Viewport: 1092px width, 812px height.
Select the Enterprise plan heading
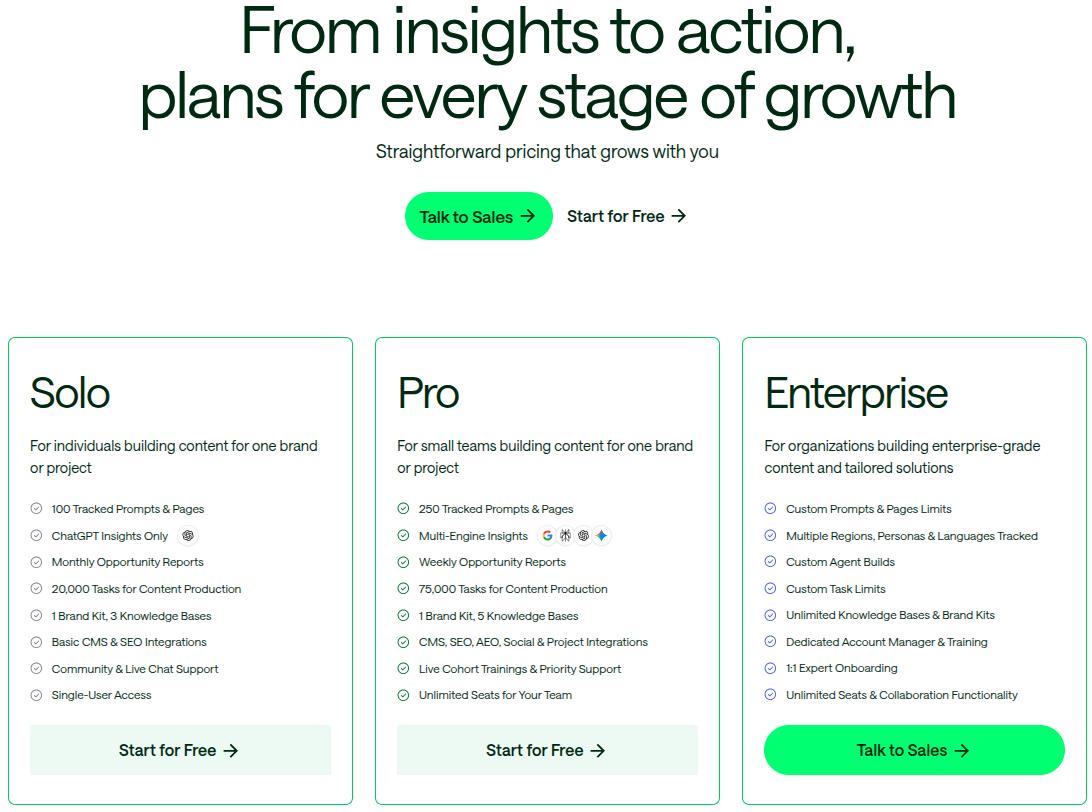tap(856, 393)
